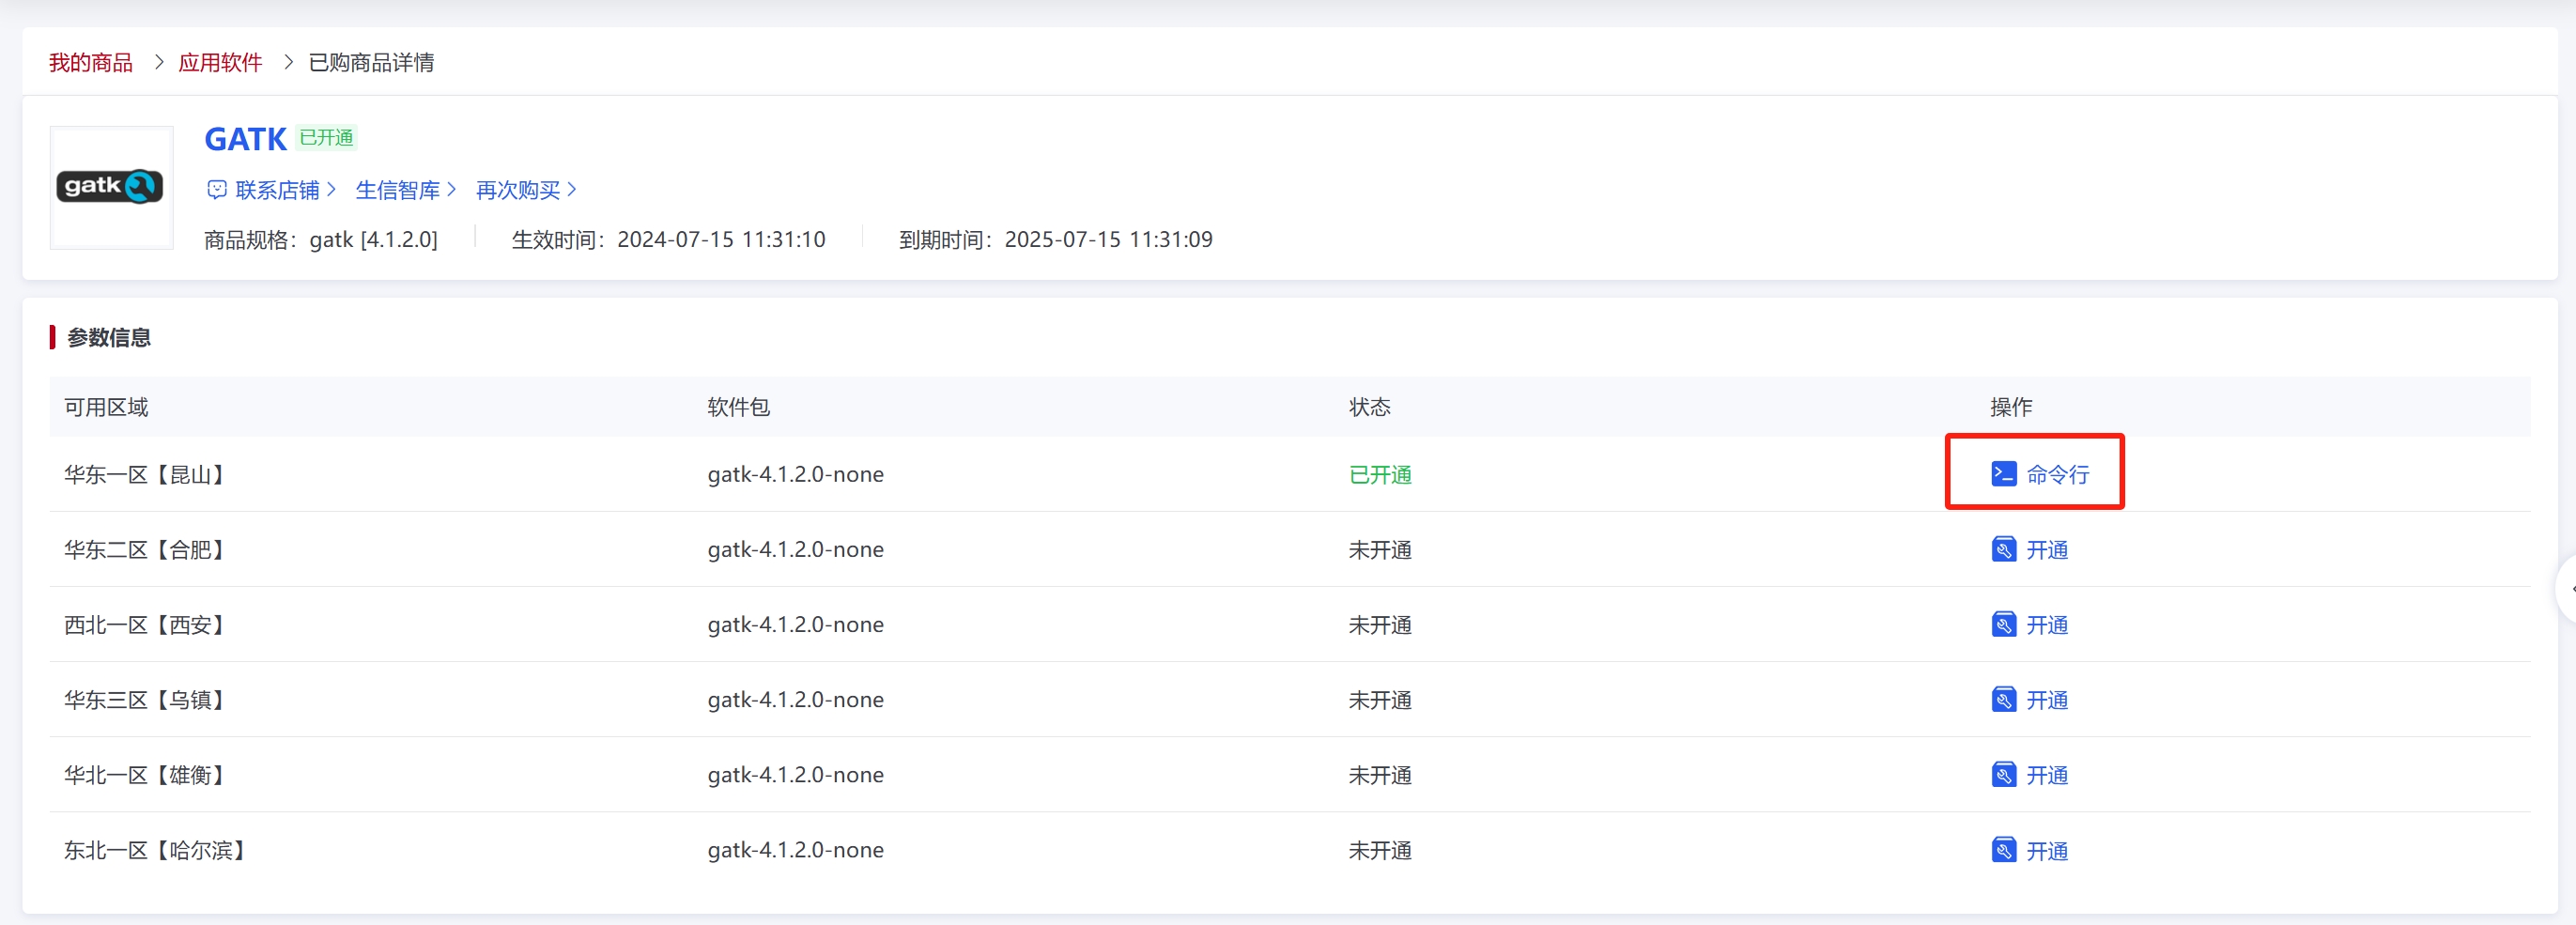
Task: Click the command line terminal icon for 华东一区
Action: click(x=2003, y=473)
